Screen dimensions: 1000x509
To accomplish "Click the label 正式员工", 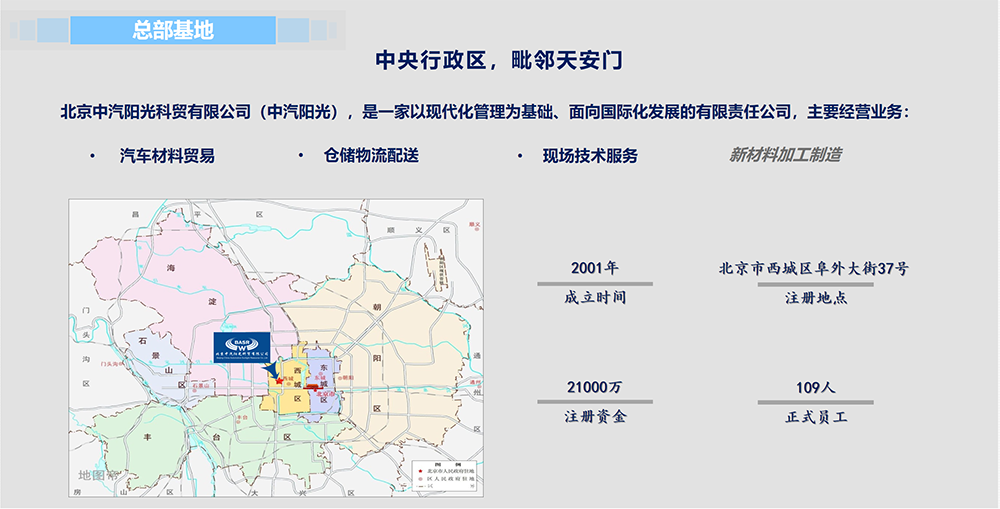I will pos(816,417).
